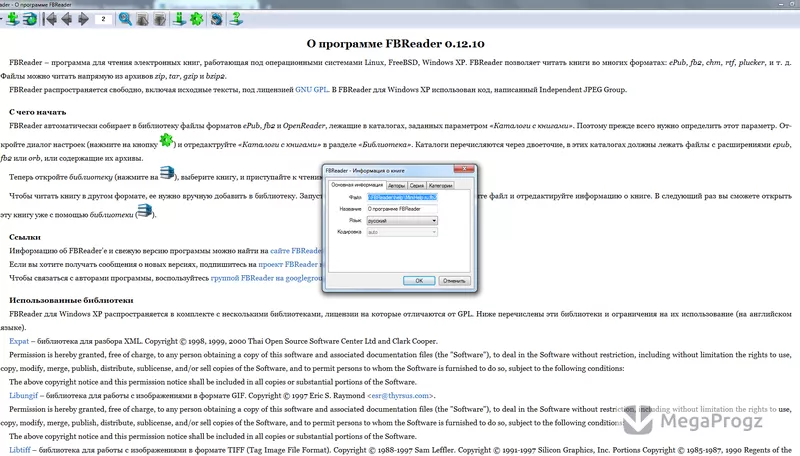The width and height of the screenshot is (800, 456).
Task: Open the Expat library link
Action: [19, 341]
